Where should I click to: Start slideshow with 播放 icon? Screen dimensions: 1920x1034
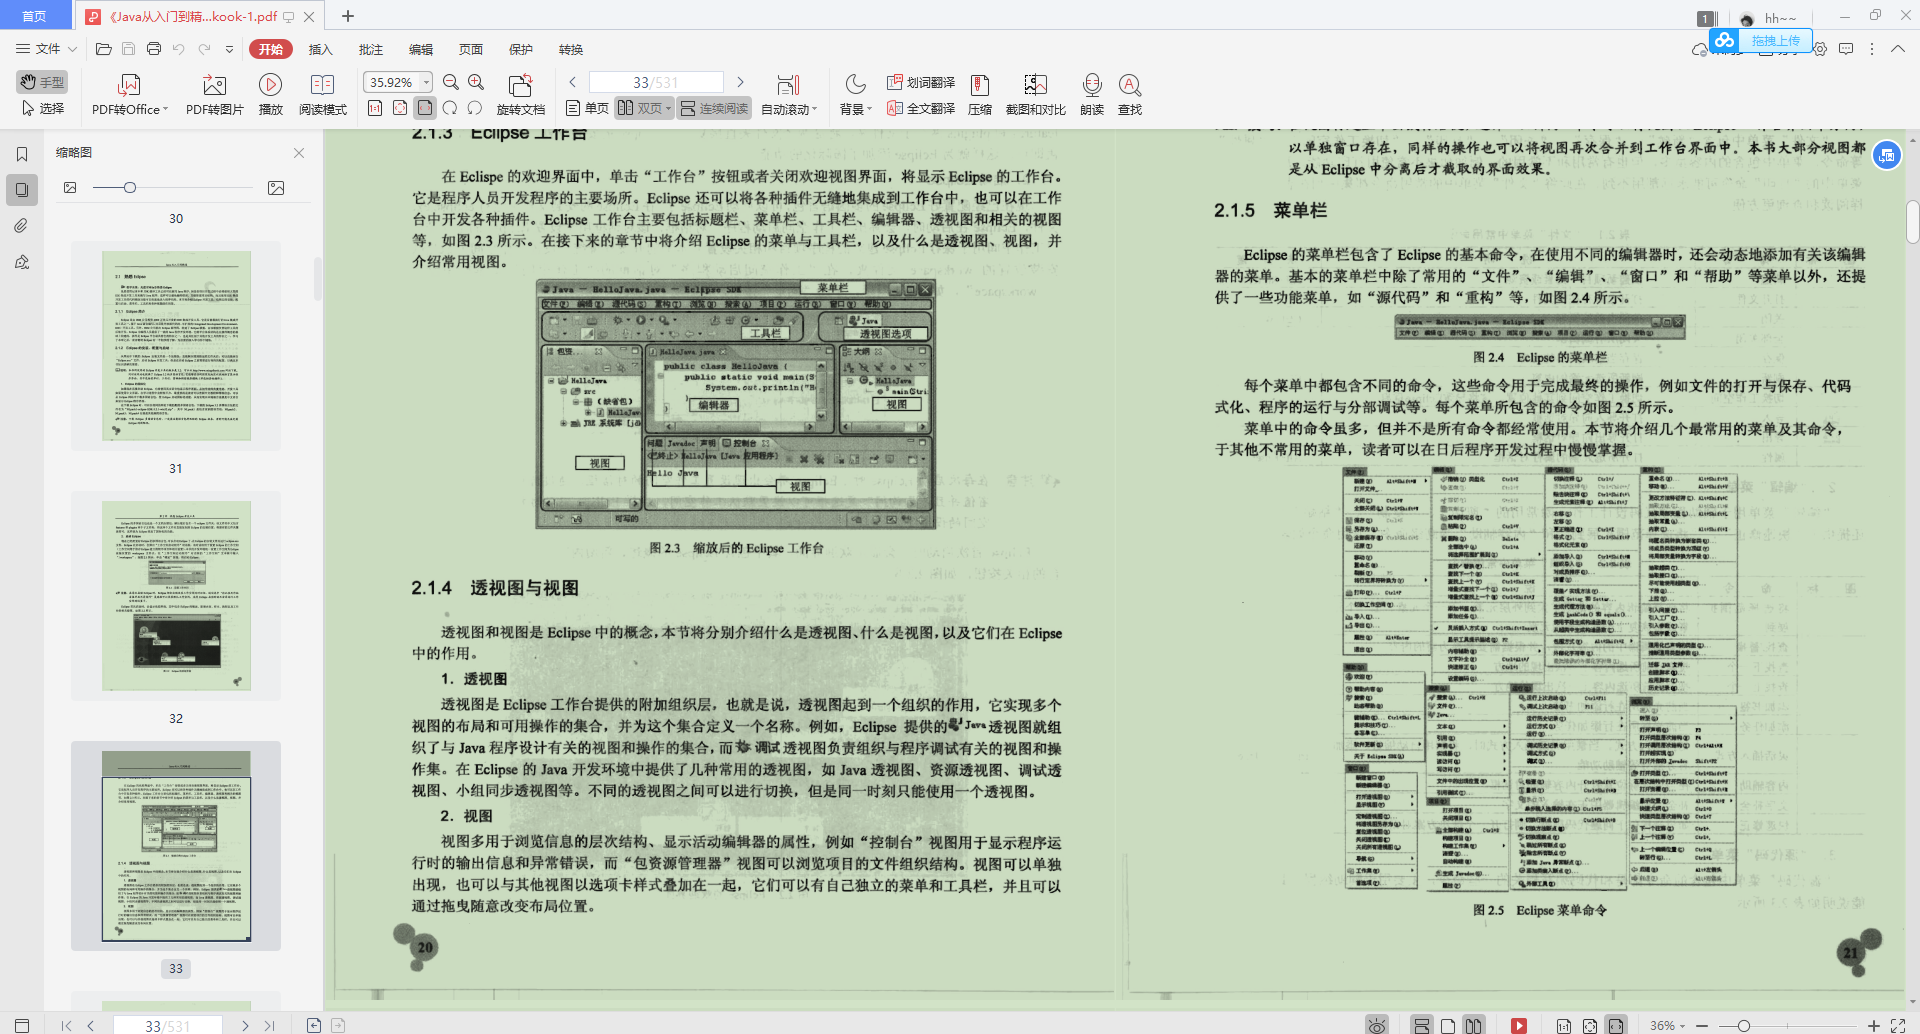coord(270,85)
